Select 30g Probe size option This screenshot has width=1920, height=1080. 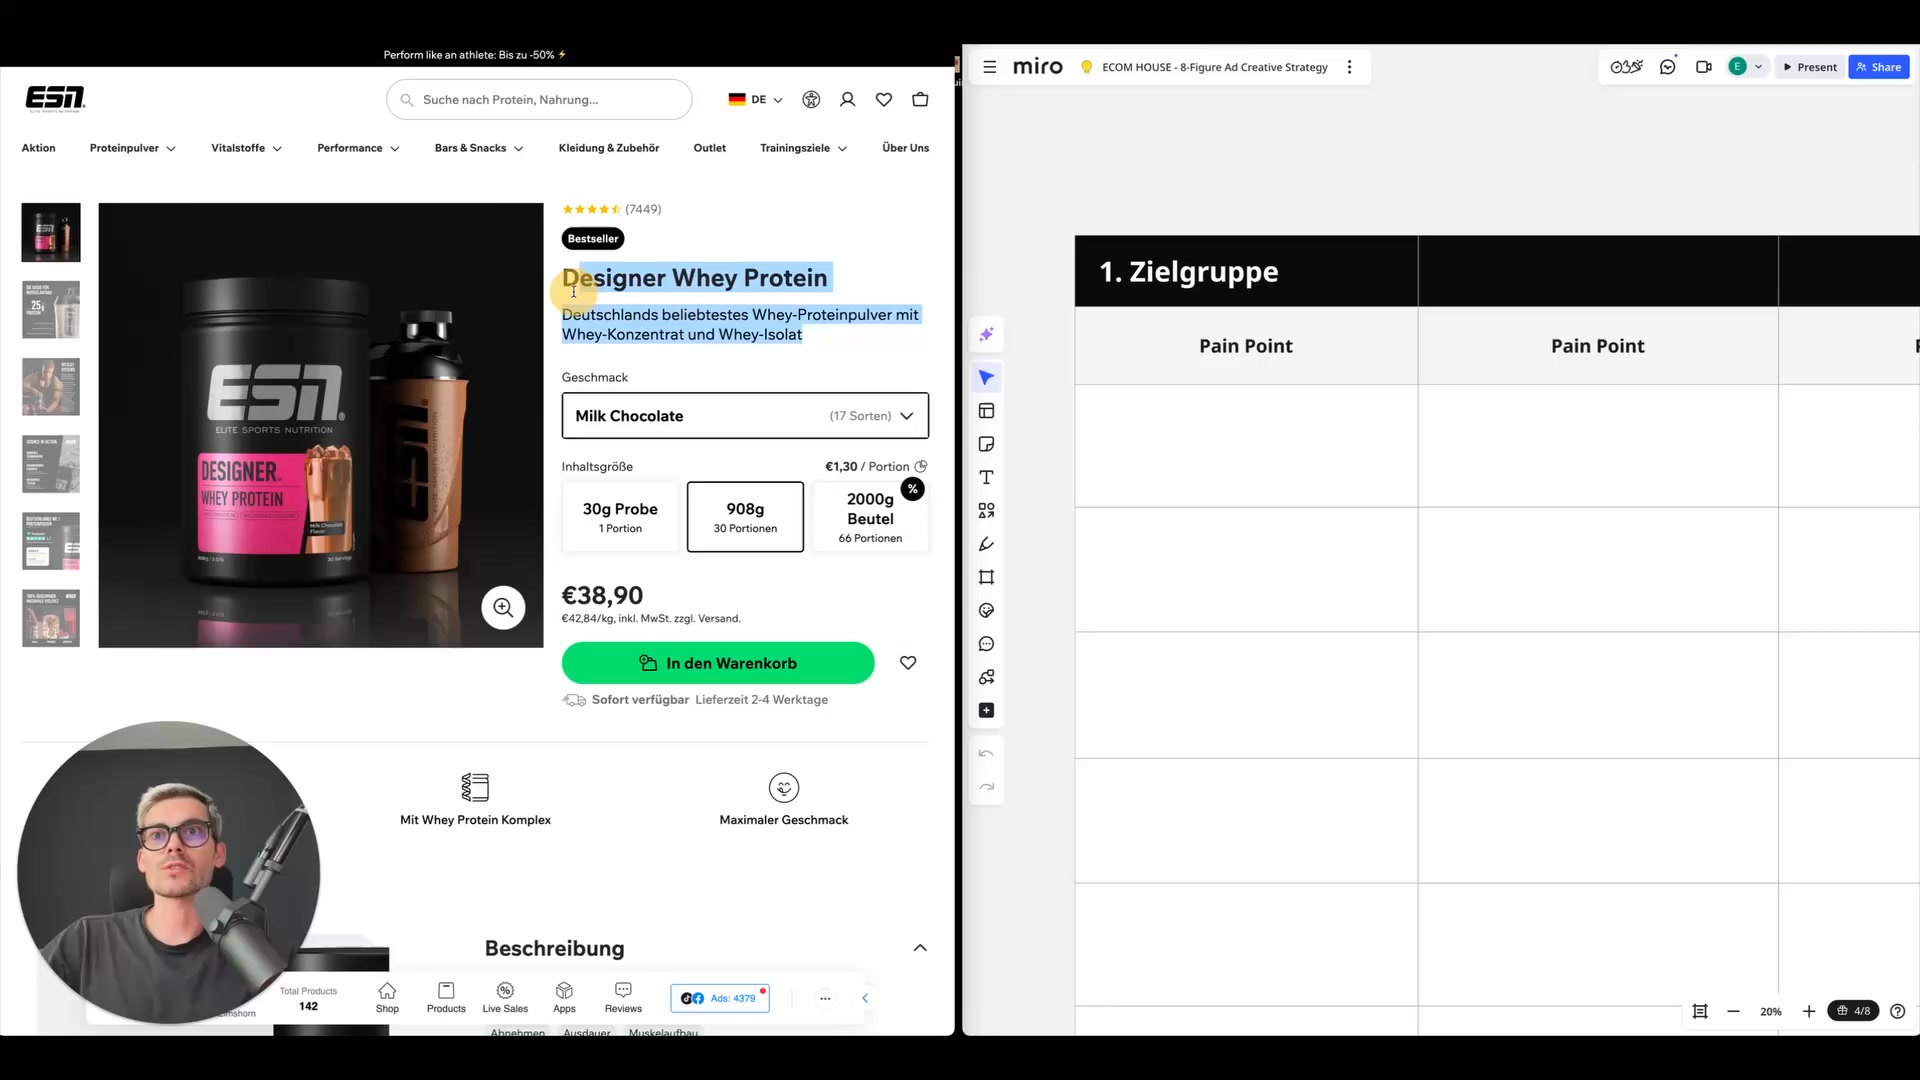click(x=620, y=517)
